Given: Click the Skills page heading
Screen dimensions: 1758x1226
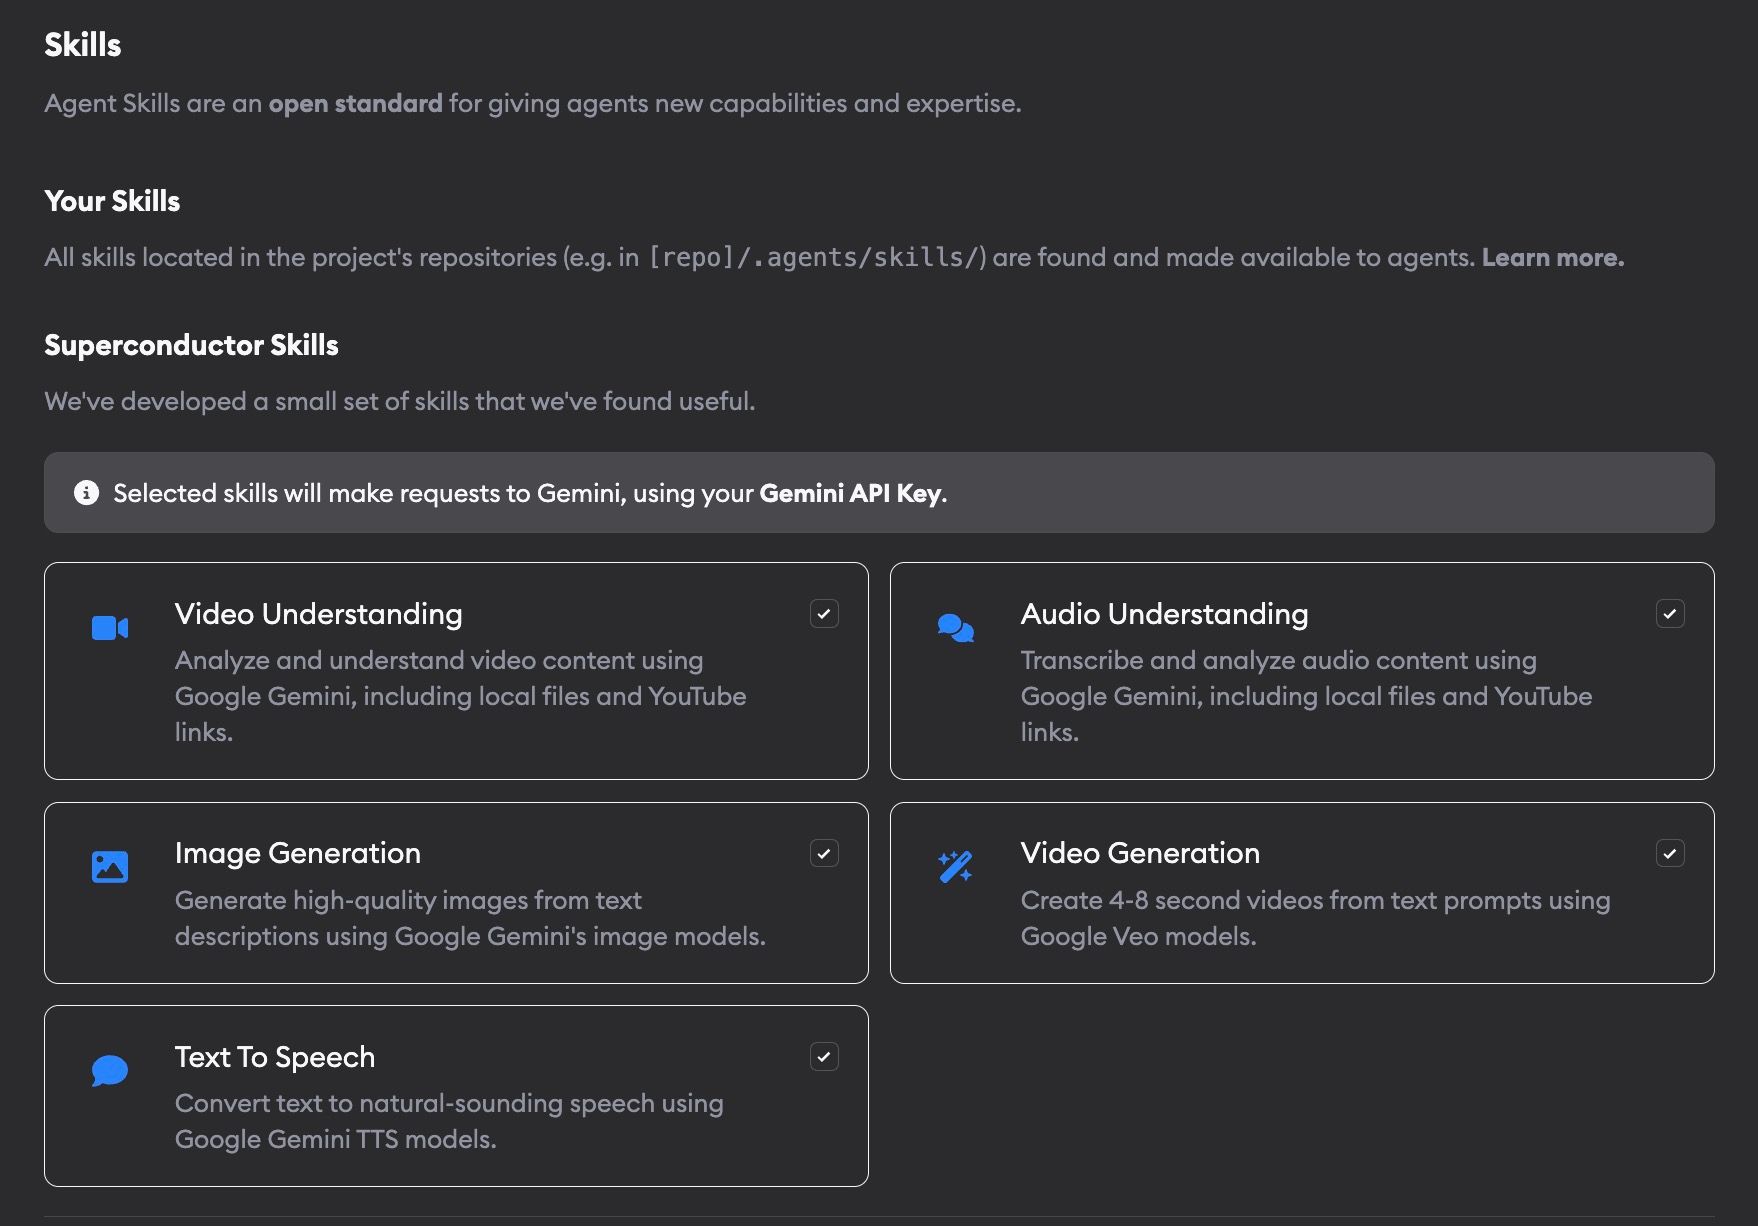Looking at the screenshot, I should tap(83, 45).
